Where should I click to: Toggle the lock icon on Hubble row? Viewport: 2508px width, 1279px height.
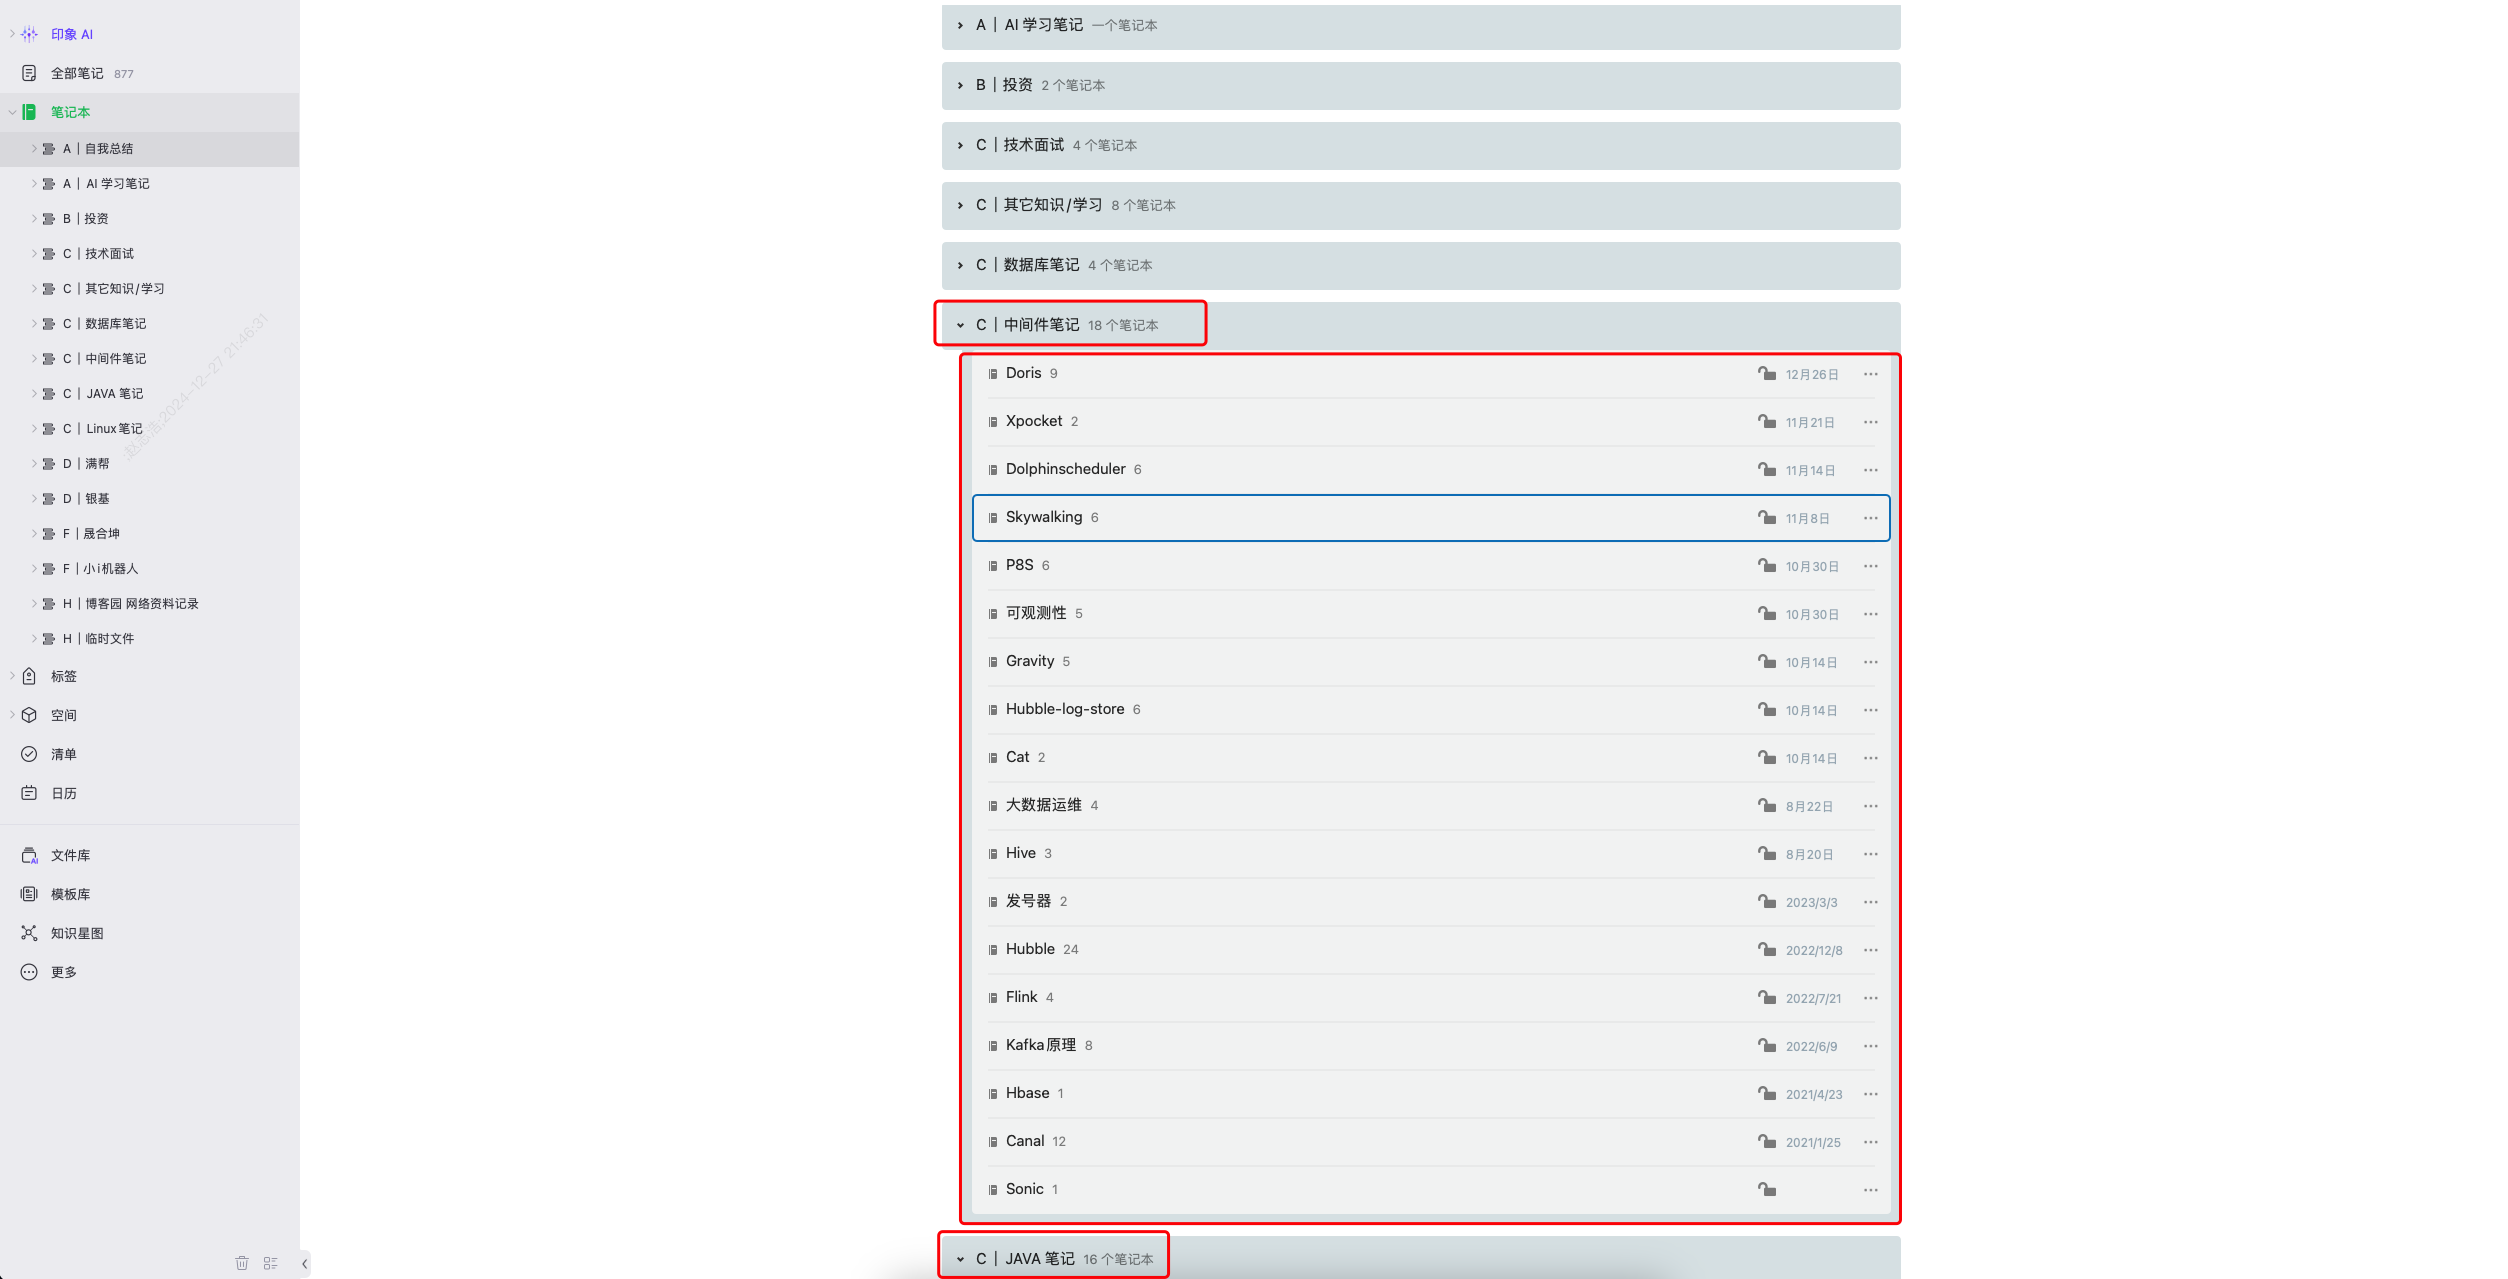click(x=1767, y=949)
